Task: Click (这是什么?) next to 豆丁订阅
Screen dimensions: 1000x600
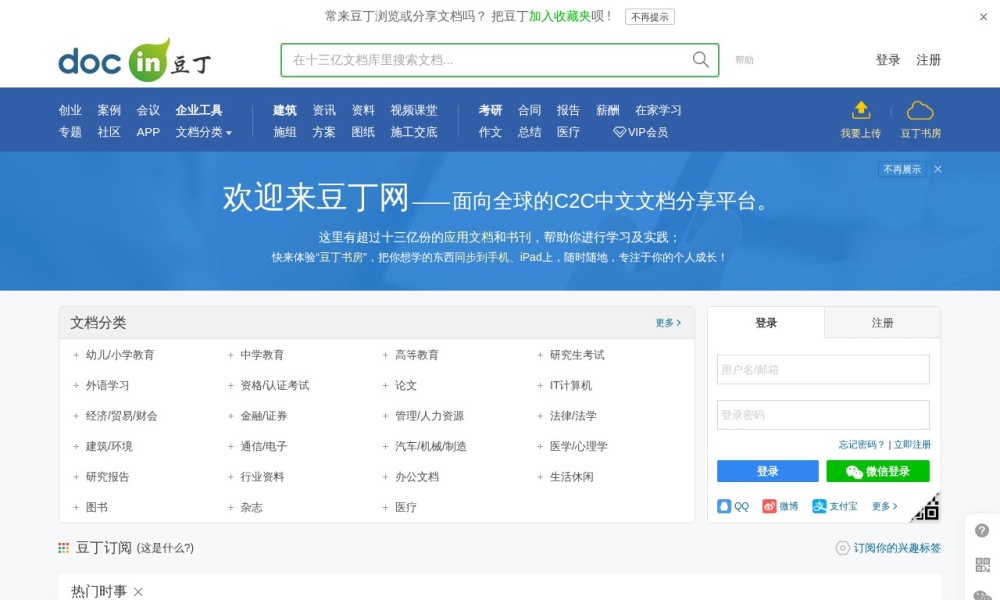Action: click(x=165, y=548)
